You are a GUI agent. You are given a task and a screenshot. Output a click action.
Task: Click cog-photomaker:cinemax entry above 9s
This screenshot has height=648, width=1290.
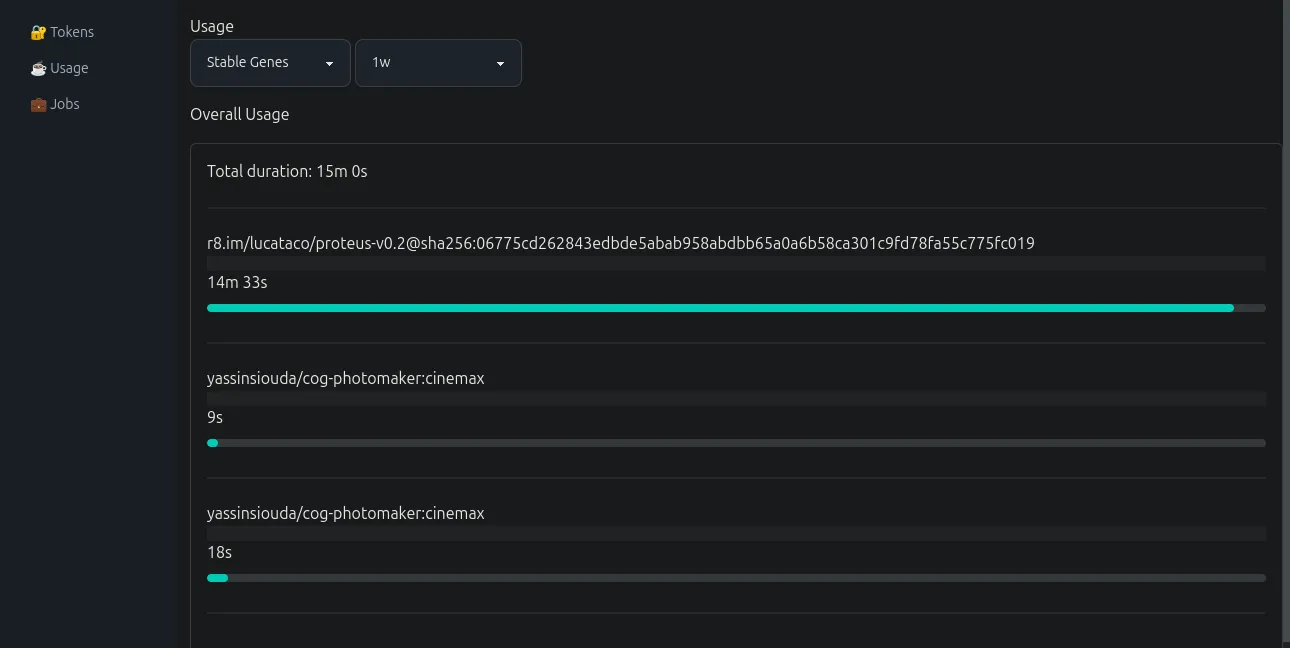345,378
